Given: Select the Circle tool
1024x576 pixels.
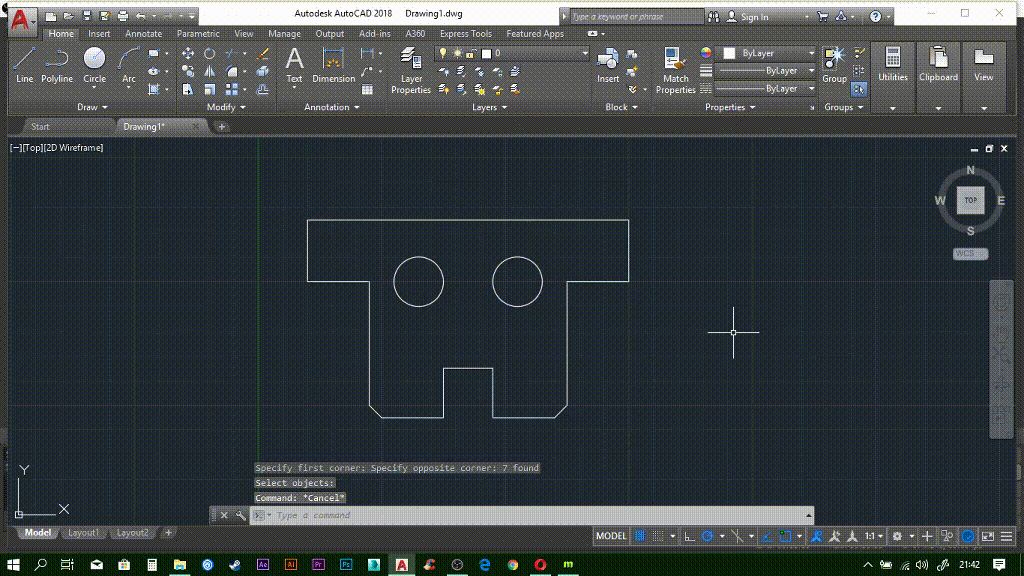Looking at the screenshot, I should tap(94, 65).
